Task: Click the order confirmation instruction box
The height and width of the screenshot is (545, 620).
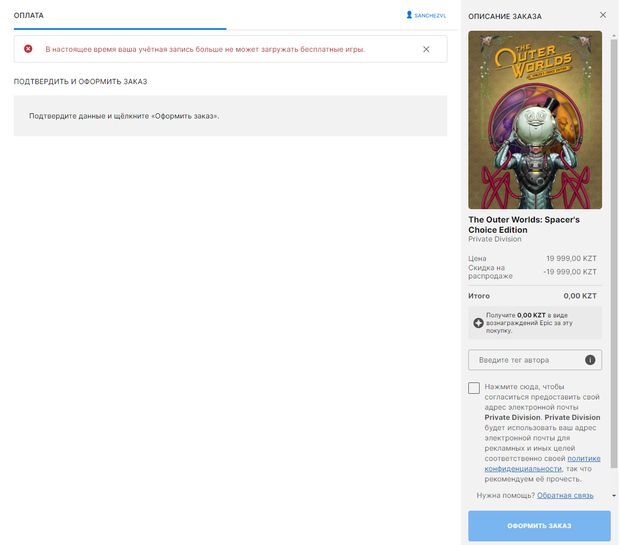Action: 230,116
